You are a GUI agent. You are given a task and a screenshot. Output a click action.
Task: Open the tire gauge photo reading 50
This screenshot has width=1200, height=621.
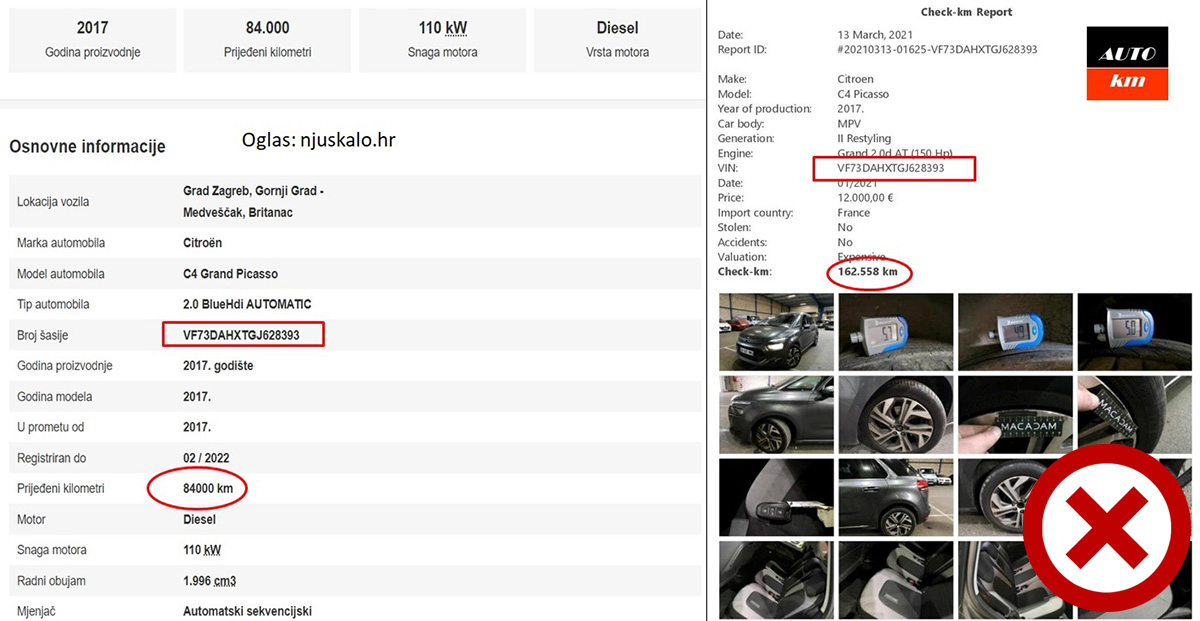coord(1134,331)
